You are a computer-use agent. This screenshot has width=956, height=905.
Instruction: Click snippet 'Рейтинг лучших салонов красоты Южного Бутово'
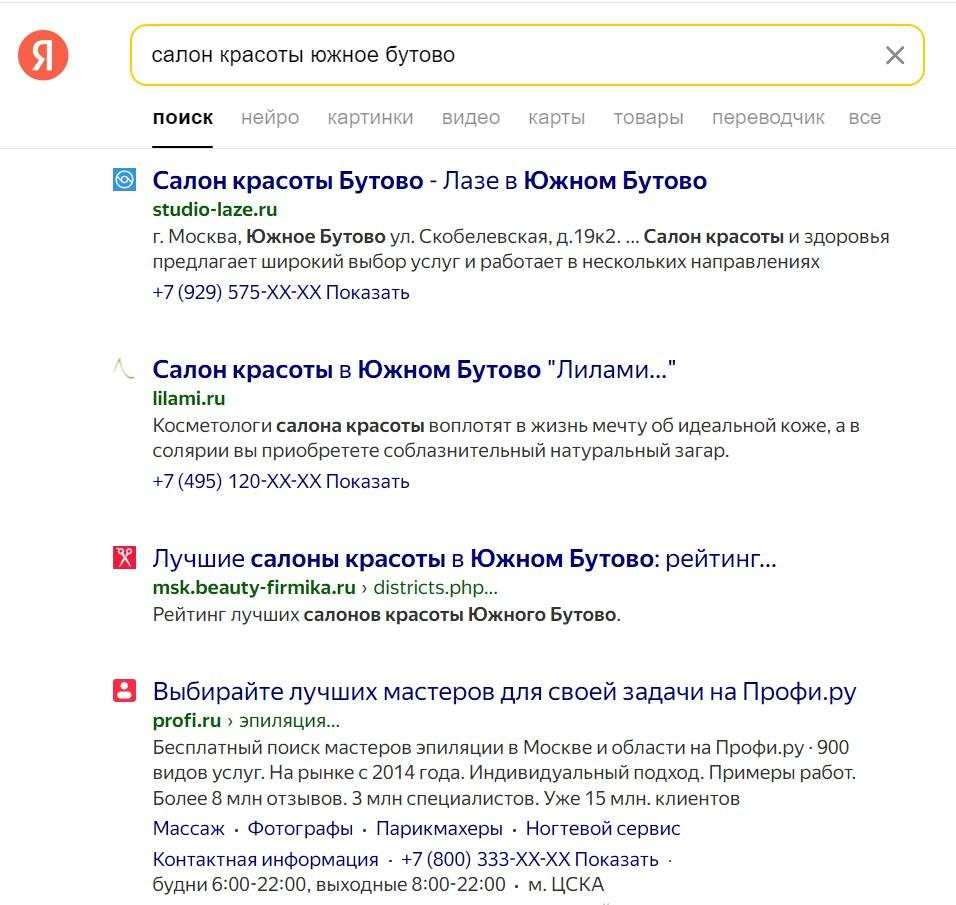[x=387, y=614]
